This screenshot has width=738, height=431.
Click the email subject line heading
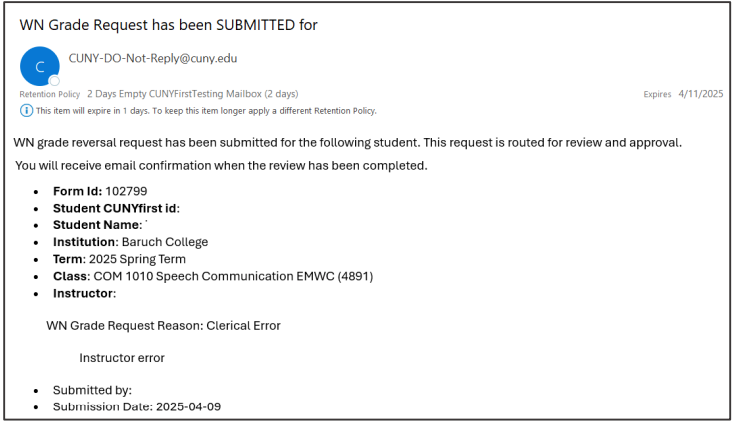[x=168, y=25]
